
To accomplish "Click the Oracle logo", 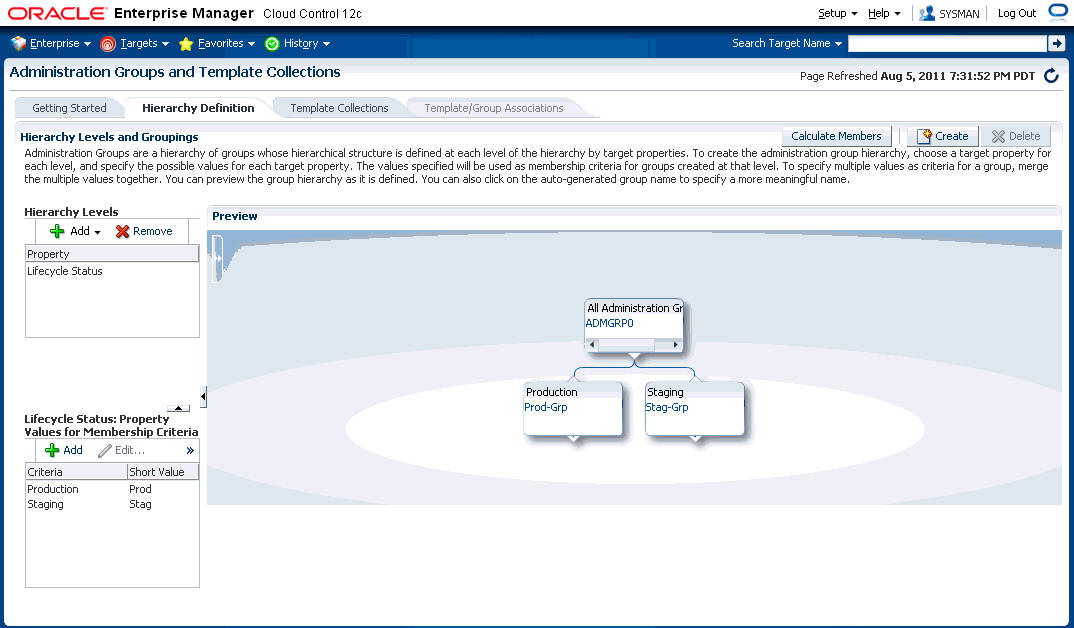I will pyautogui.click(x=58, y=13).
